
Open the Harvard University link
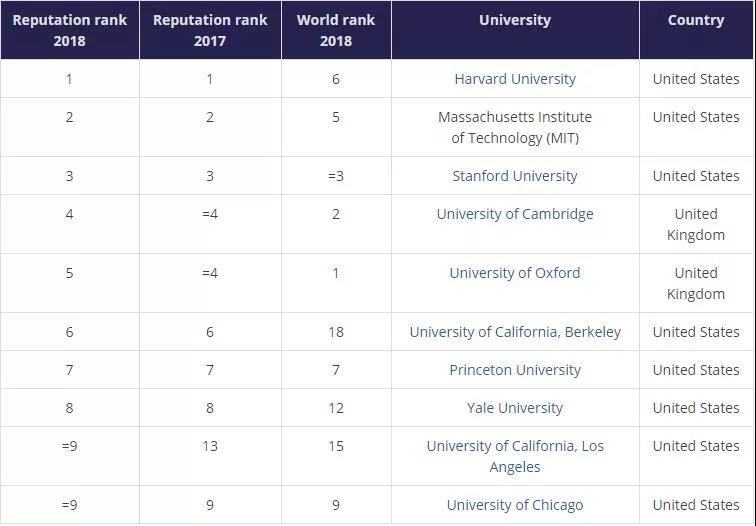tap(515, 79)
